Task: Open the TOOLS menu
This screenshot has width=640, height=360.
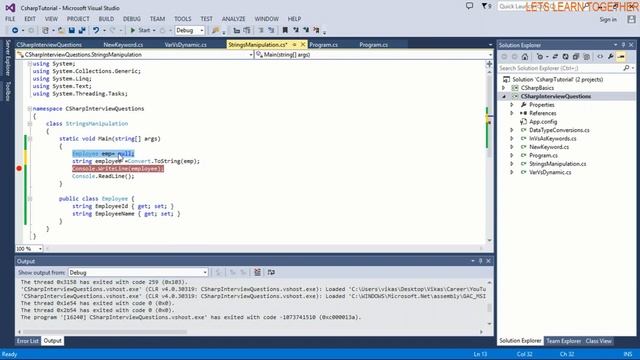Action: click(182, 19)
